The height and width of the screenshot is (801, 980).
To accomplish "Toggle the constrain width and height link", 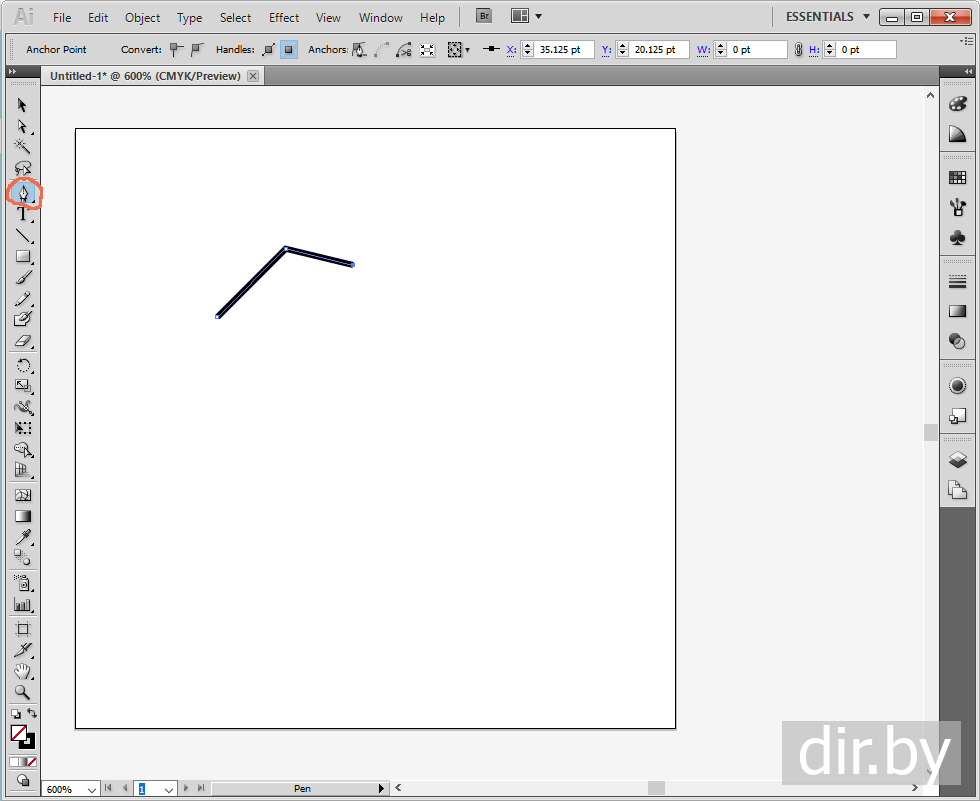I will coord(798,49).
